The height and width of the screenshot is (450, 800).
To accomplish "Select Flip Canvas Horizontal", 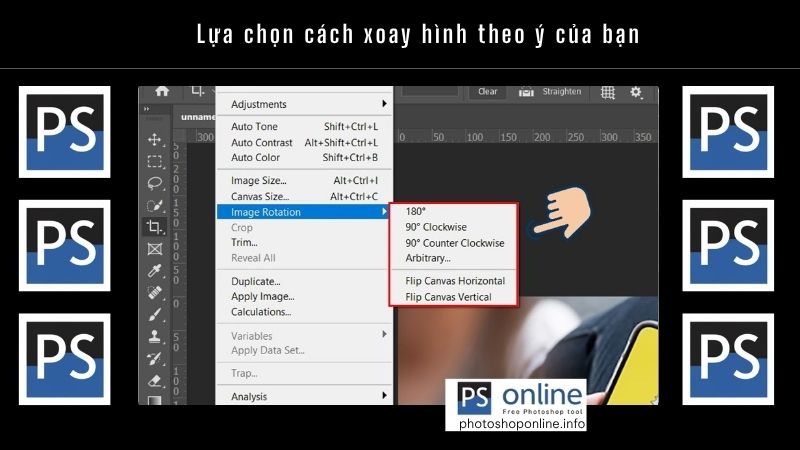I will click(x=454, y=281).
